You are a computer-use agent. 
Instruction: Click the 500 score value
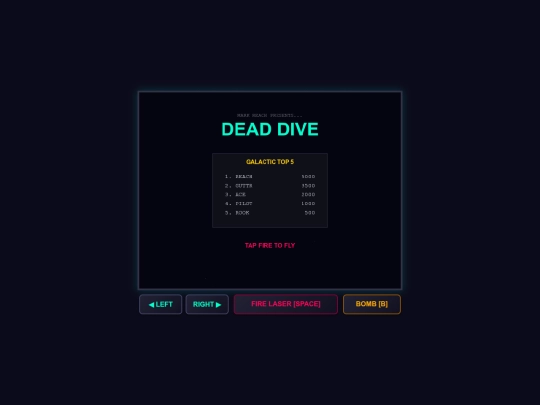tap(310, 213)
